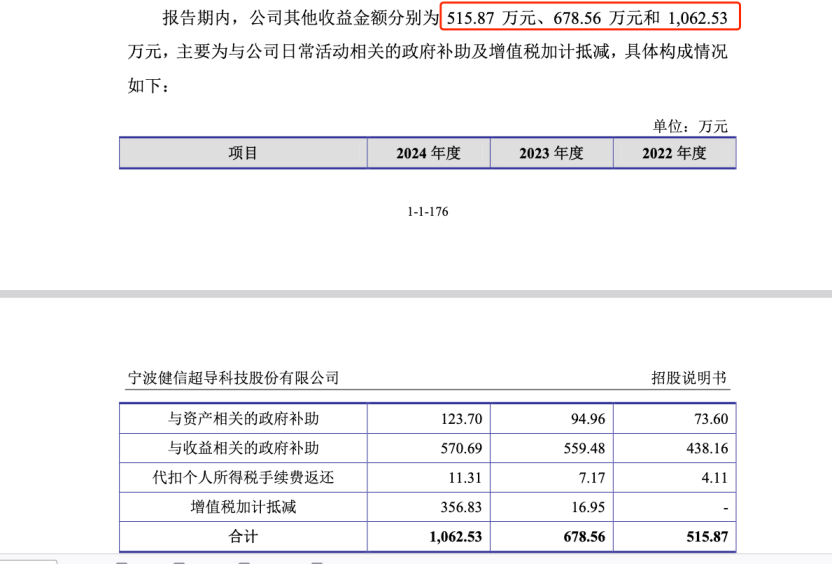Image resolution: width=832 pixels, height=564 pixels.
Task: Click the 代扣个人所得税手续费返还 row label
Action: 243,478
